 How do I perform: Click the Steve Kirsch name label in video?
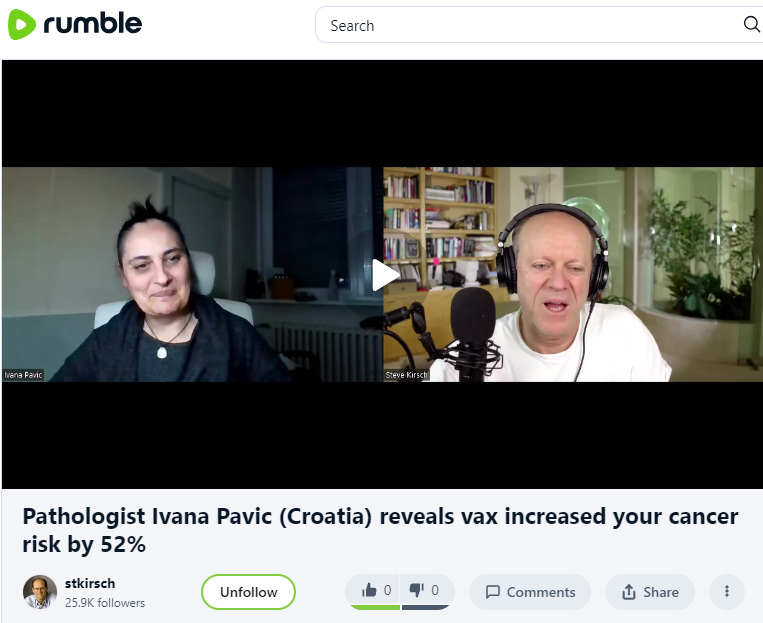[406, 375]
